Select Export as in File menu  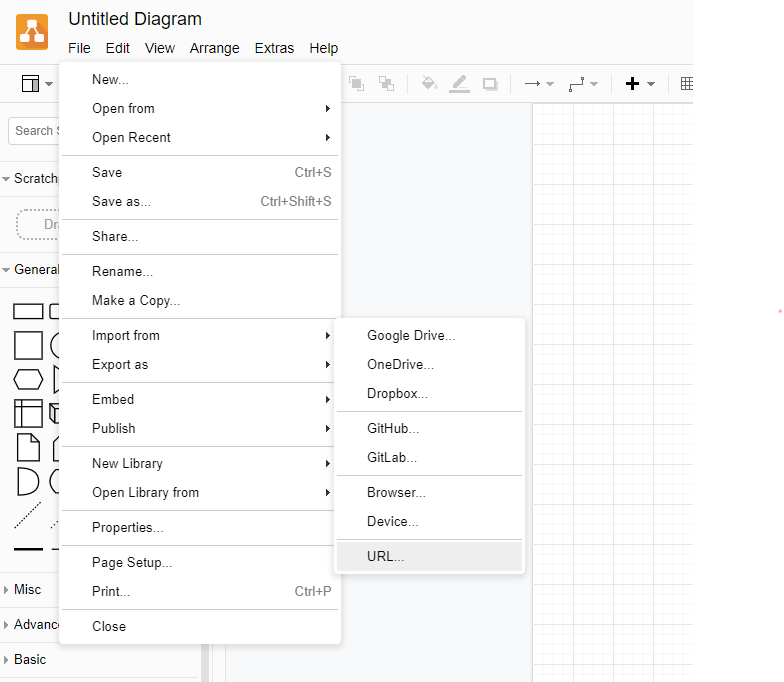tap(120, 365)
